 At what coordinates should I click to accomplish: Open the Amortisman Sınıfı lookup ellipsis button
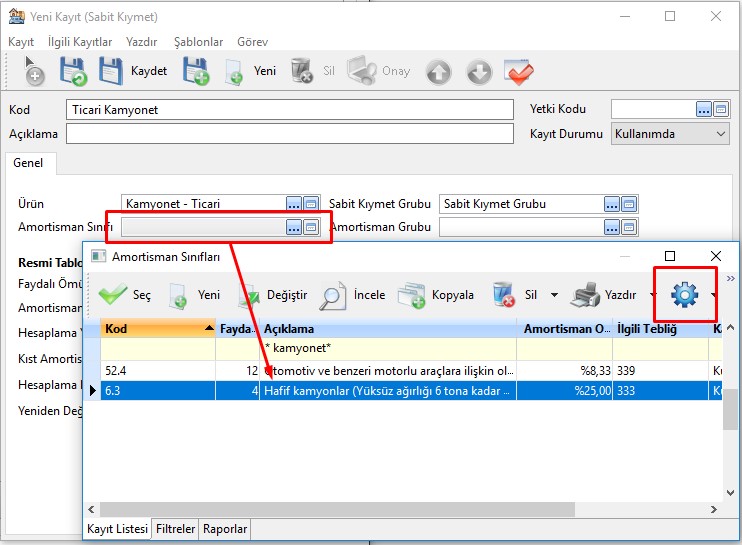coord(293,227)
